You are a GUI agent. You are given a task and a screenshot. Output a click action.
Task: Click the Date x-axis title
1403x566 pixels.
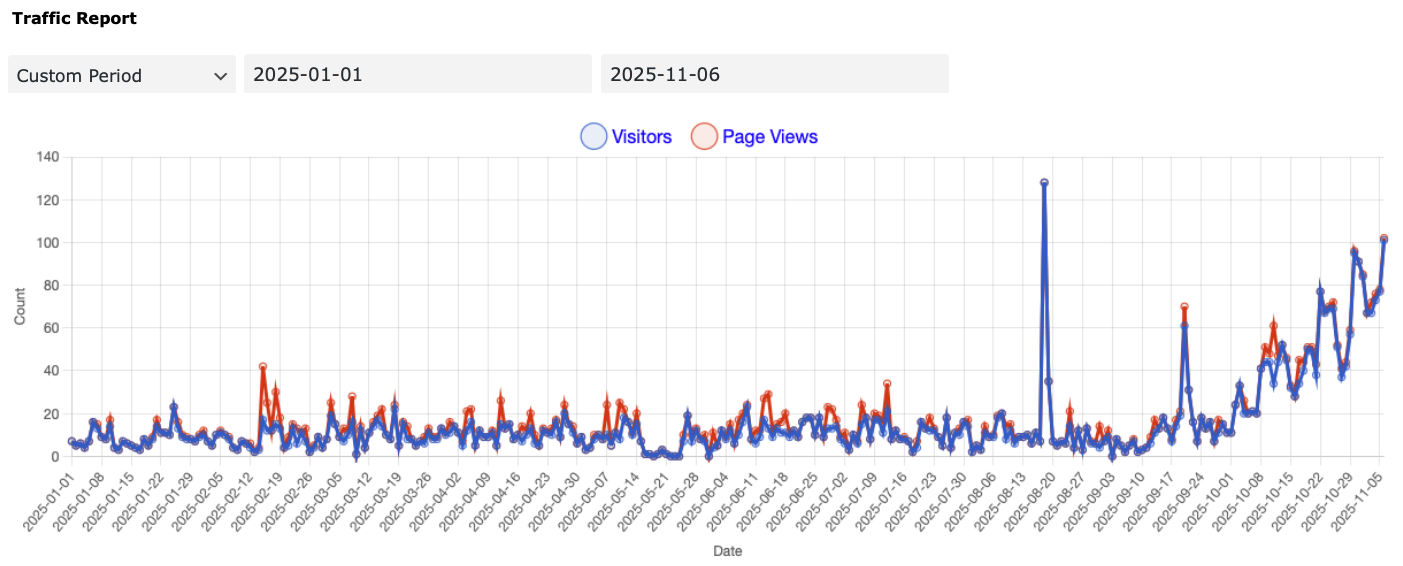[727, 551]
